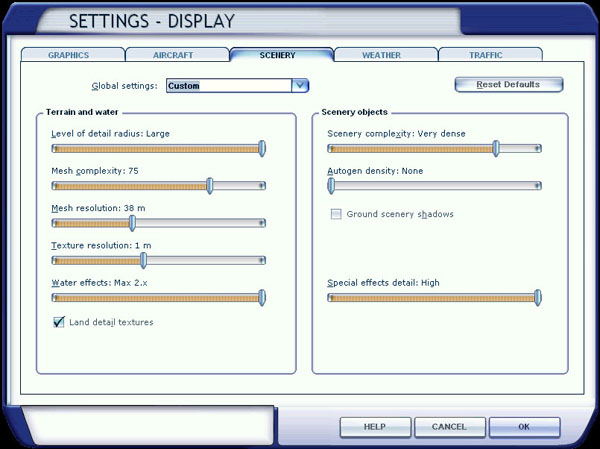
Task: Confirm settings with OK button
Action: pos(524,427)
